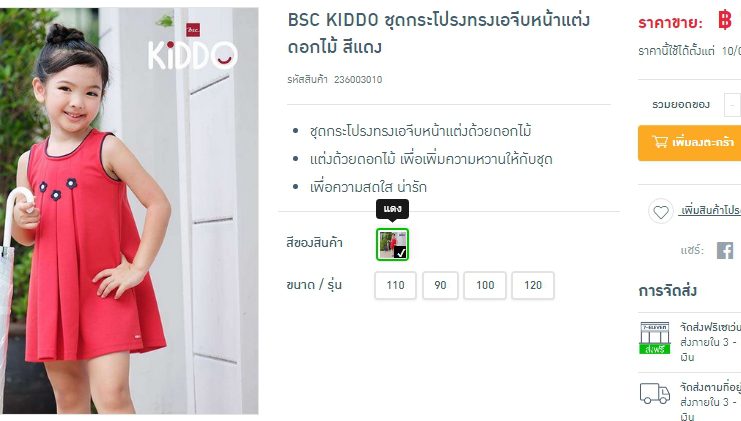Open the main product photo of girl
The image size is (741, 421).
(129, 211)
